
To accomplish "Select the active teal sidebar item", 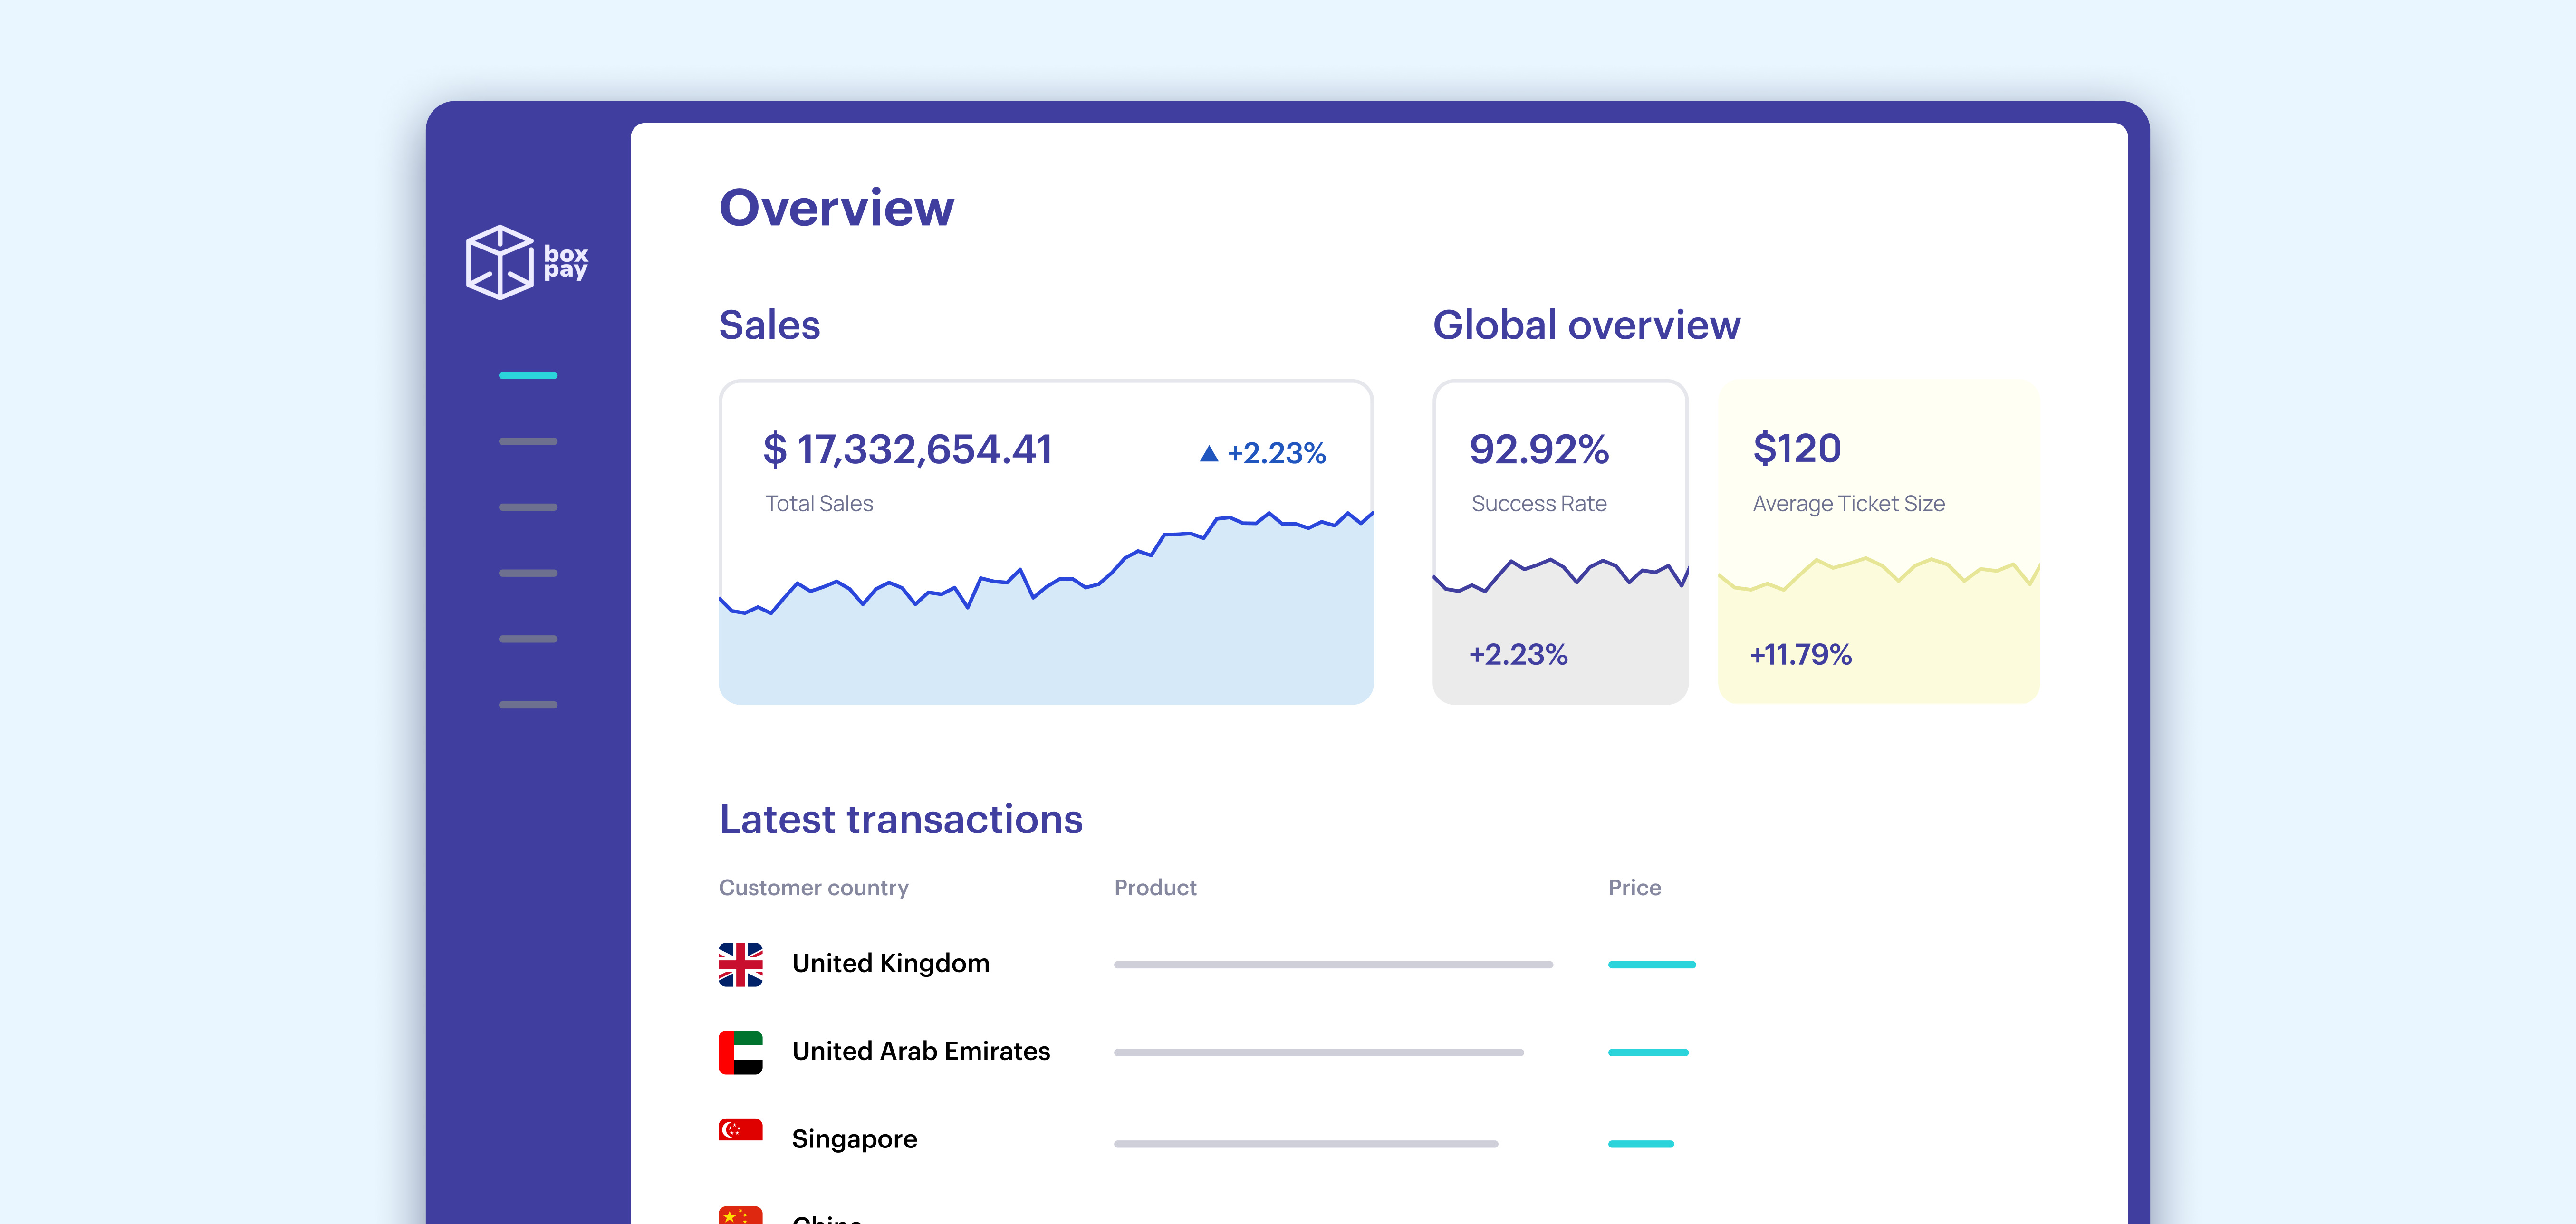I will (527, 375).
